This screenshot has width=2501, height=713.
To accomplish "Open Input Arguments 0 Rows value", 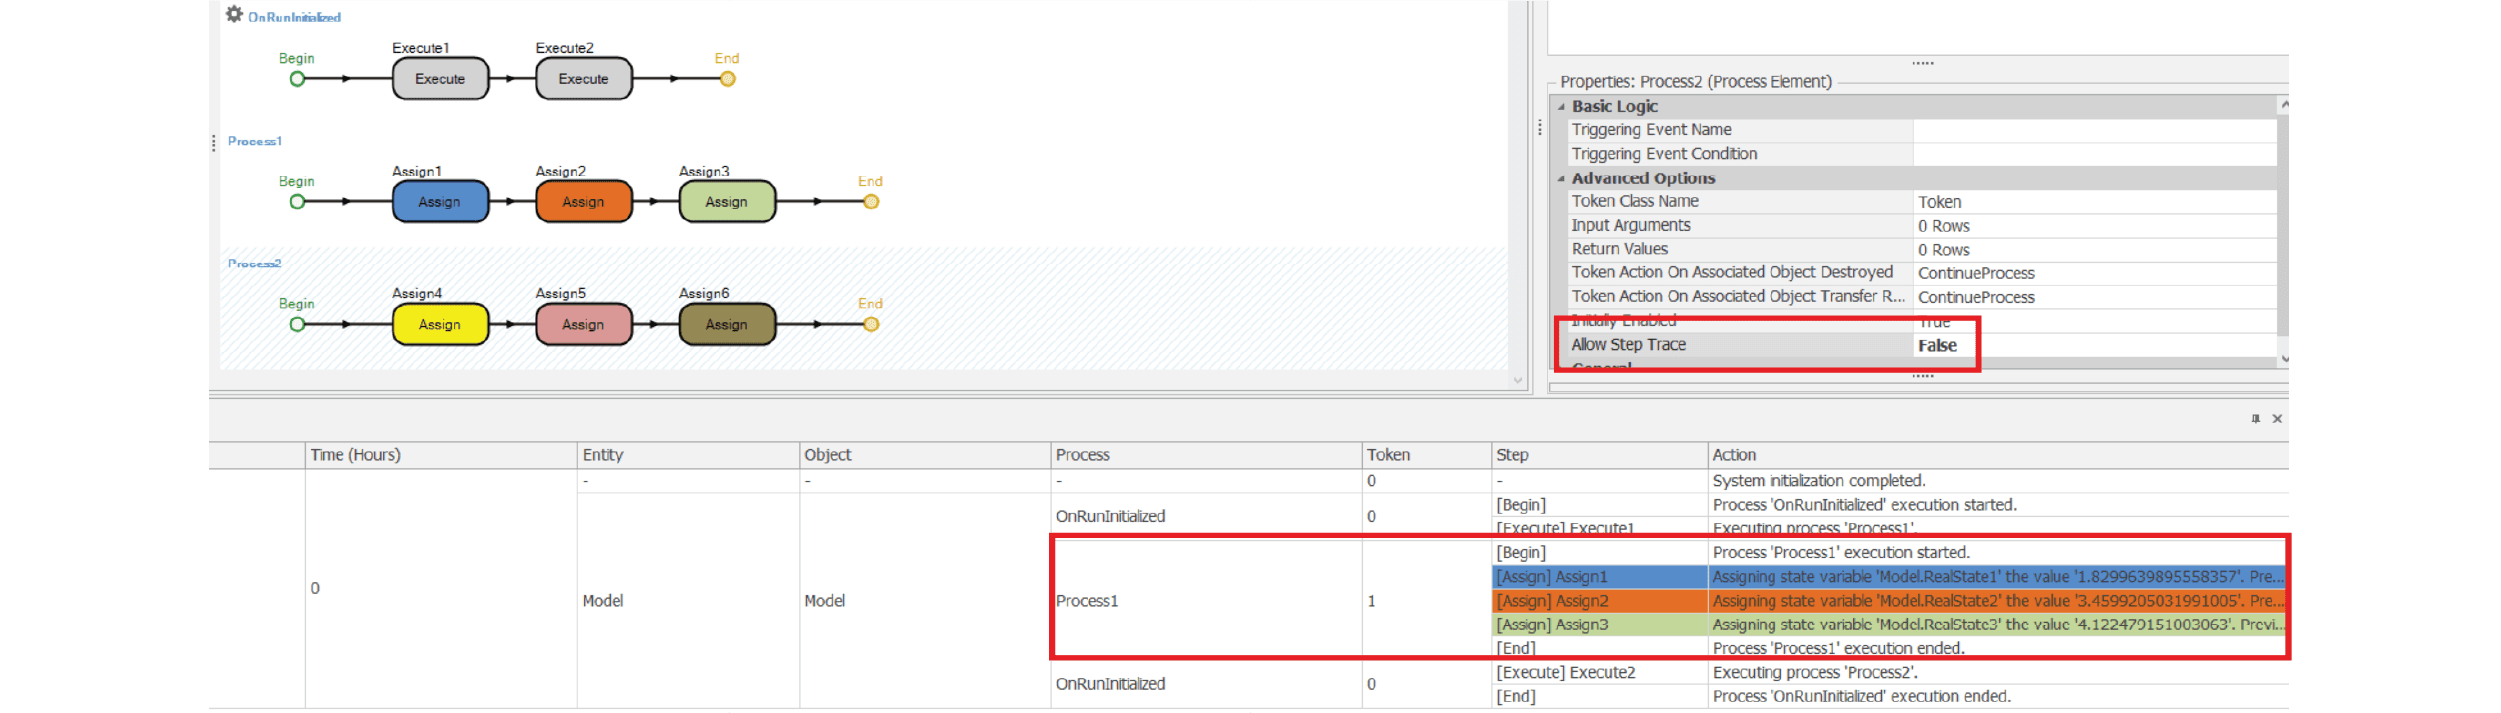I will 2094,226.
